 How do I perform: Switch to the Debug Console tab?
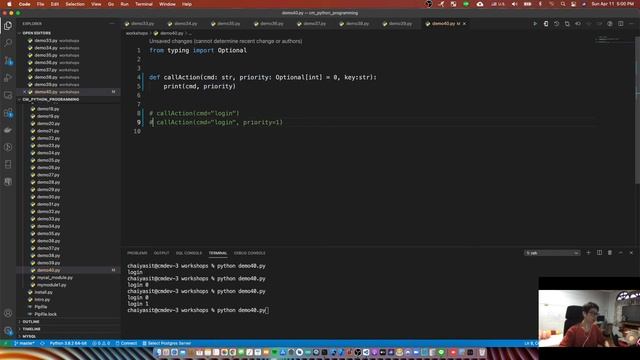[249, 253]
